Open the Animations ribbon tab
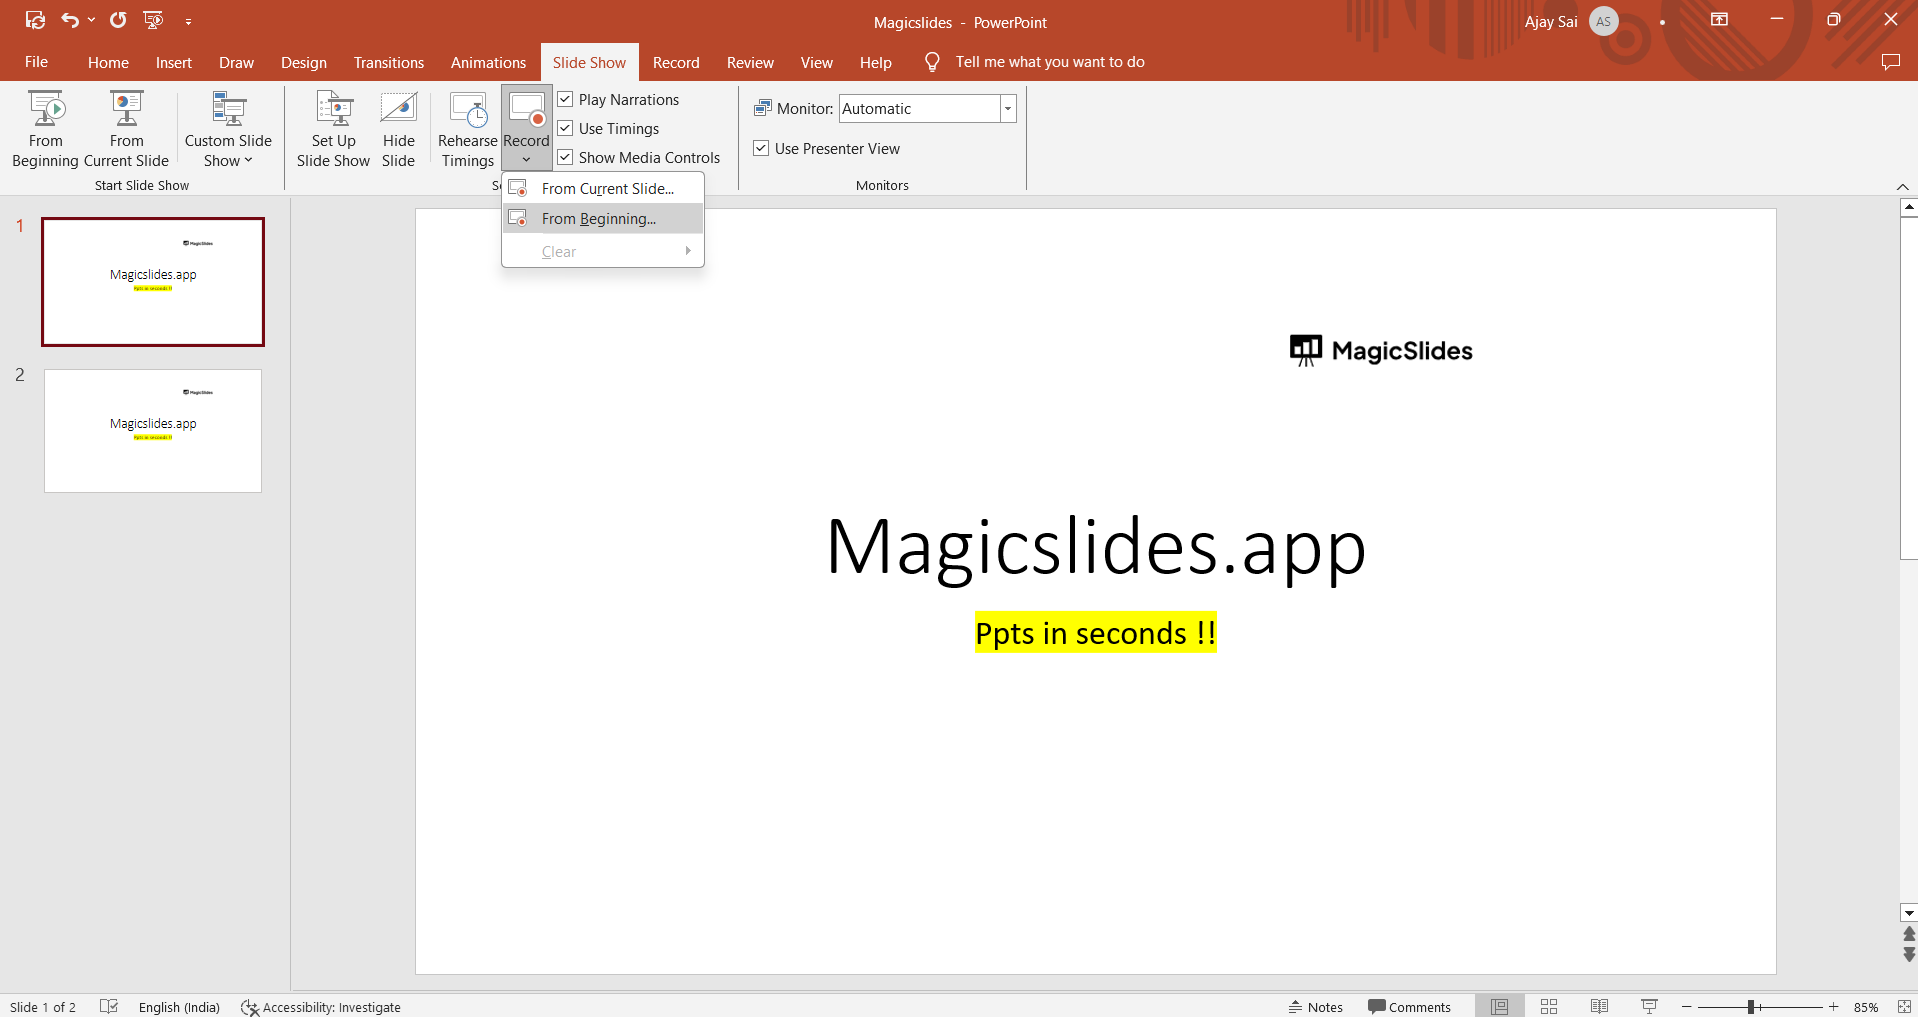The height and width of the screenshot is (1017, 1918). coord(488,62)
